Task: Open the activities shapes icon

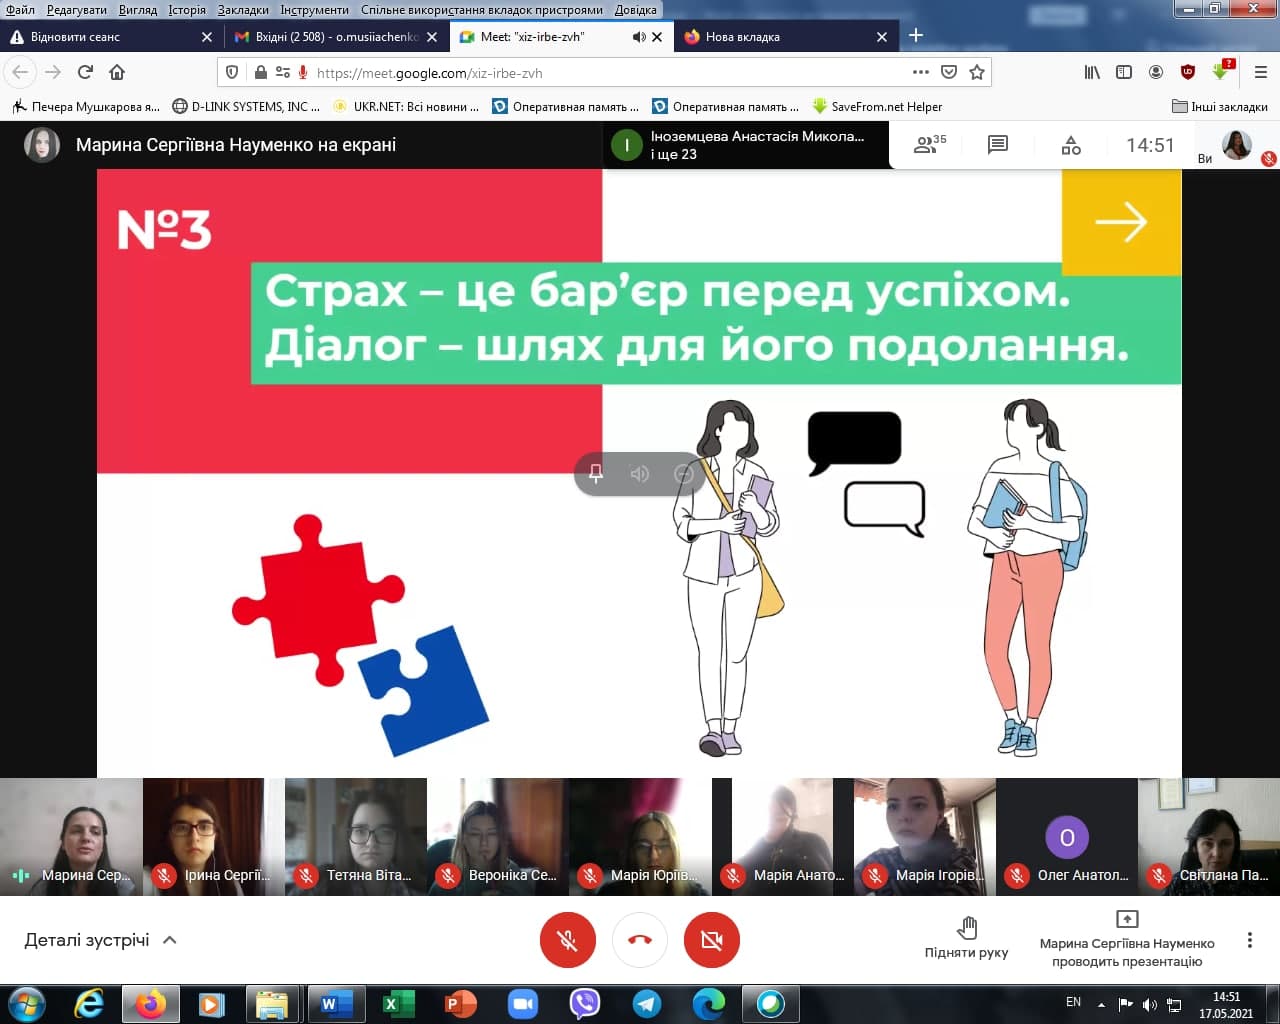Action: click(x=1071, y=146)
